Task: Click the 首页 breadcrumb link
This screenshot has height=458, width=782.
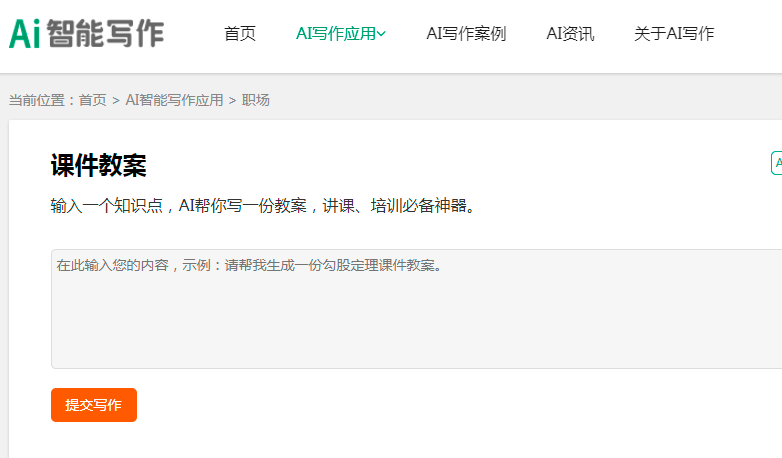Action: [93, 100]
